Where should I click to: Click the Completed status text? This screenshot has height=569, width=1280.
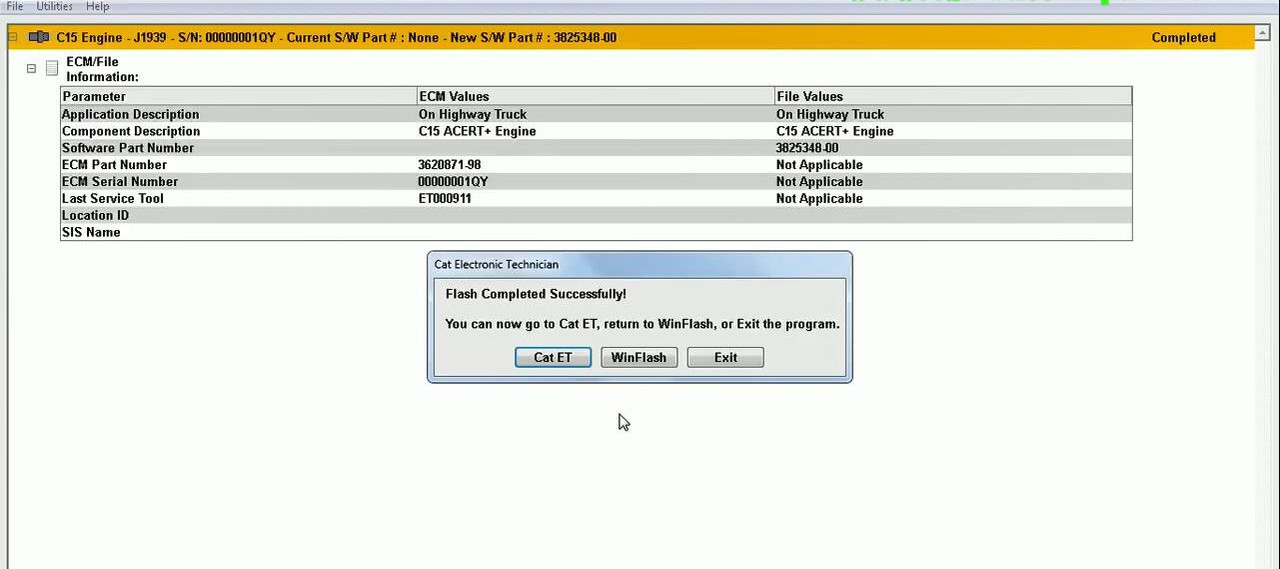1184,37
